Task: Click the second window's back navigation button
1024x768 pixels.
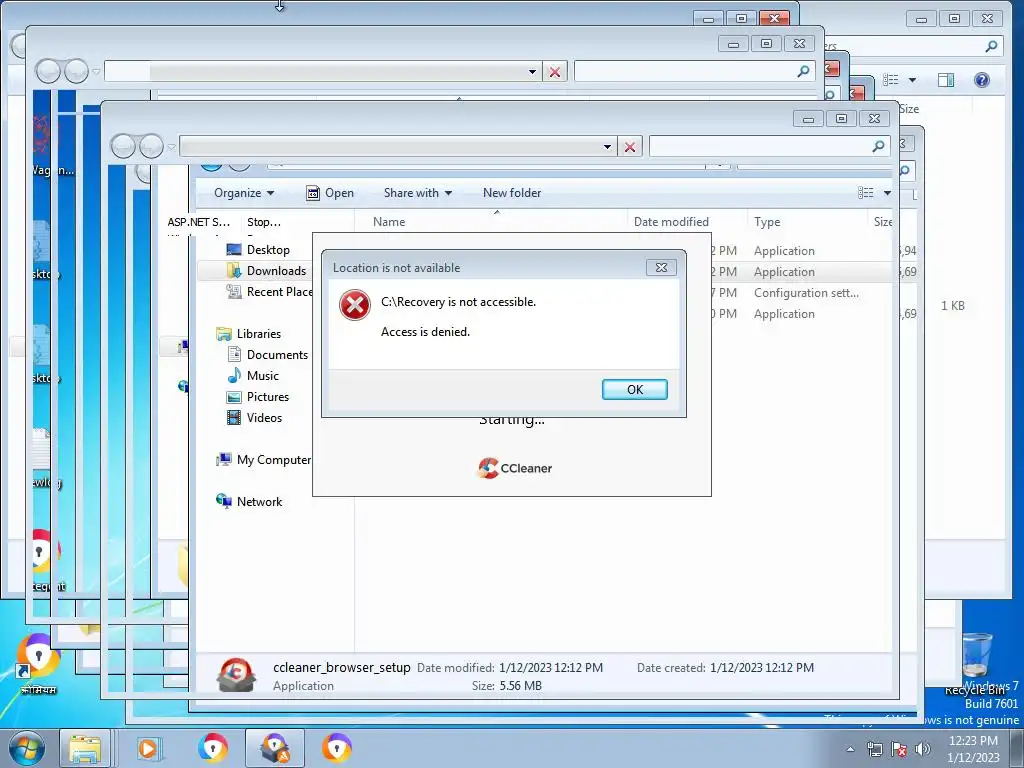Action: pyautogui.click(x=48, y=71)
